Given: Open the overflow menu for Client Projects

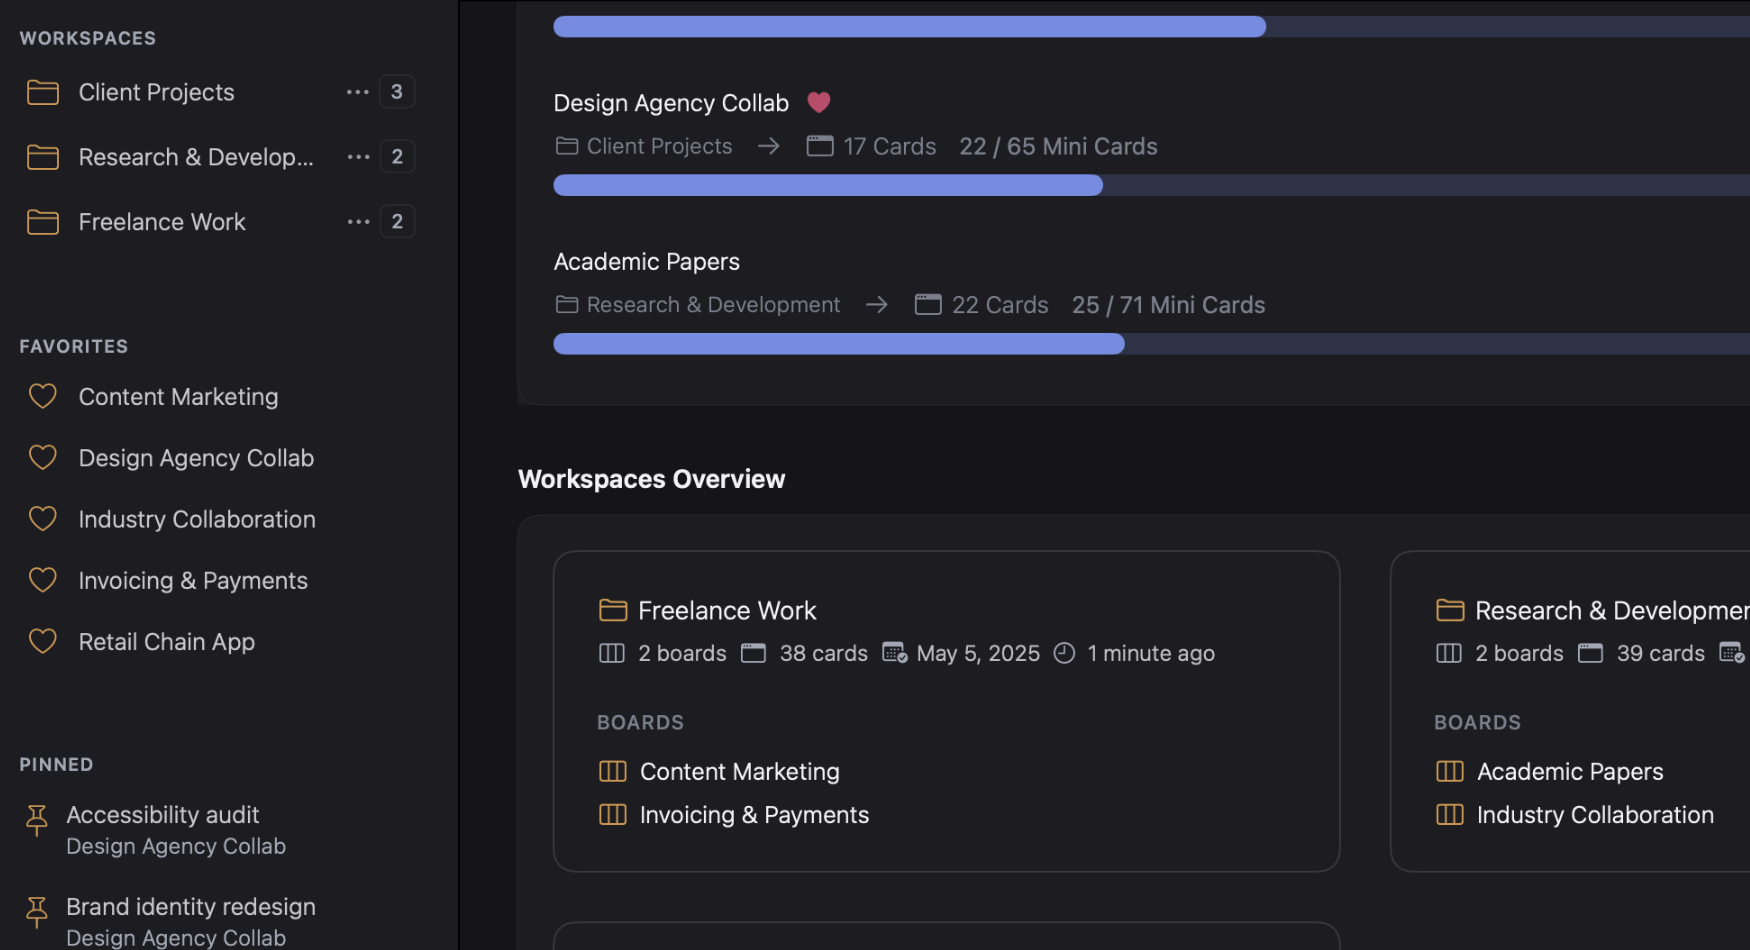Looking at the screenshot, I should pyautogui.click(x=357, y=92).
